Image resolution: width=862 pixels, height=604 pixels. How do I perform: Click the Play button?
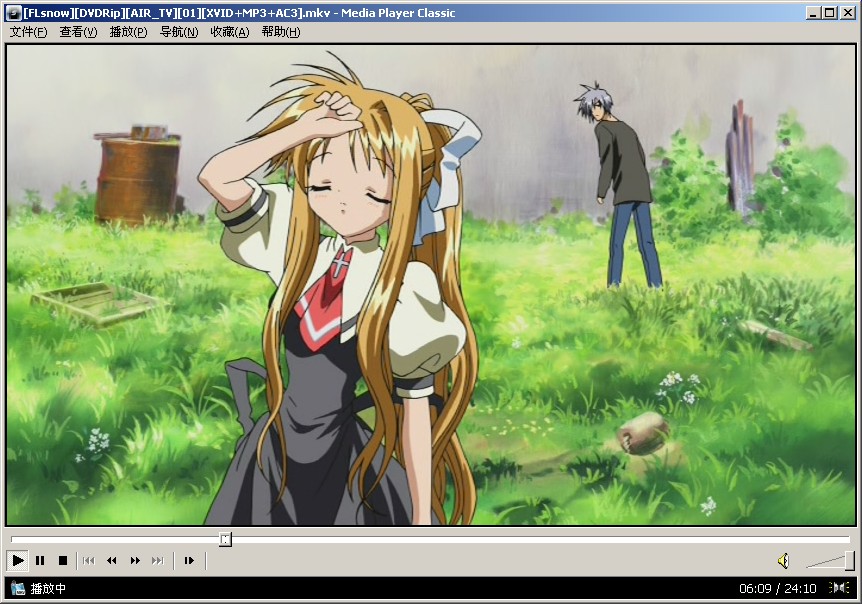[18, 561]
